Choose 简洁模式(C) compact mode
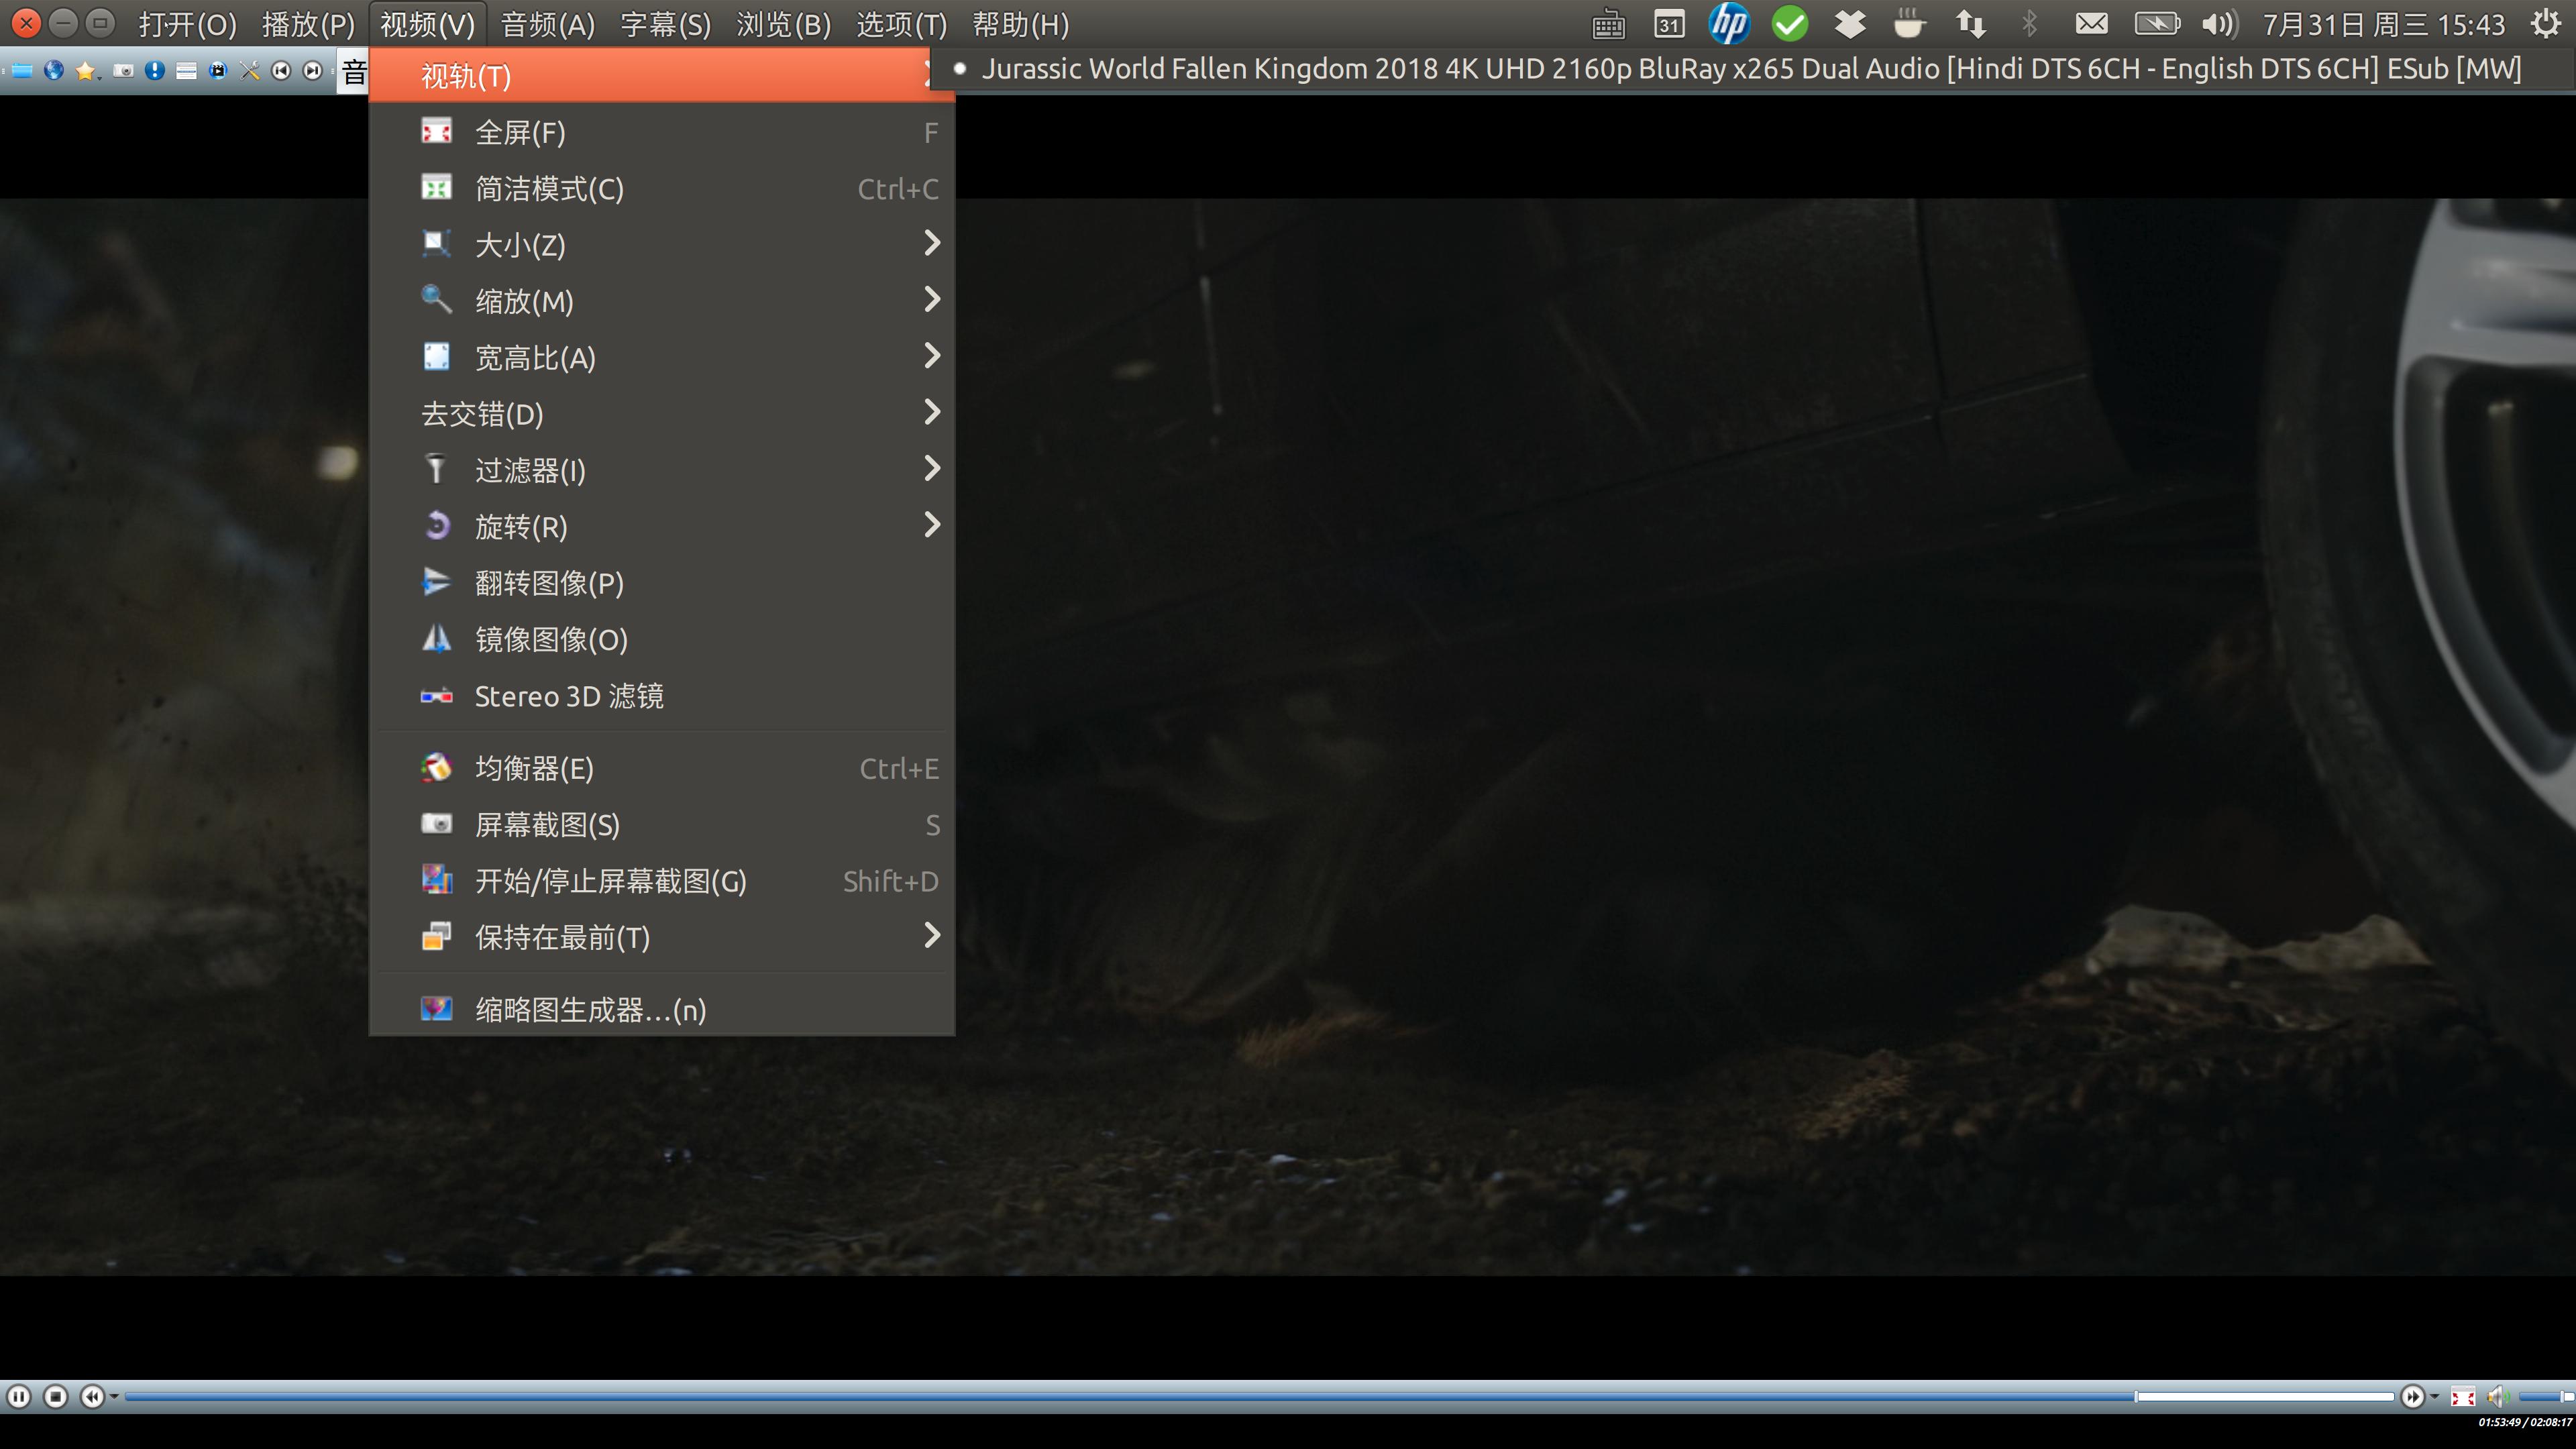 pos(662,189)
